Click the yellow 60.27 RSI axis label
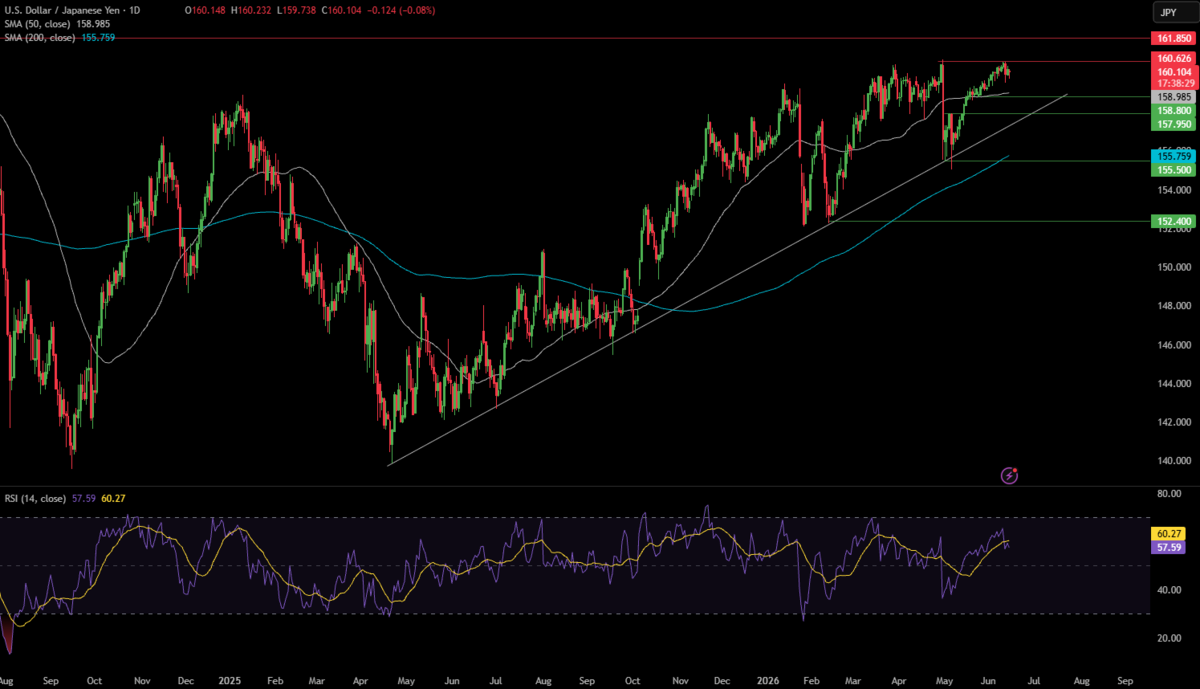Viewport: 1200px width, 689px height. coord(1169,535)
